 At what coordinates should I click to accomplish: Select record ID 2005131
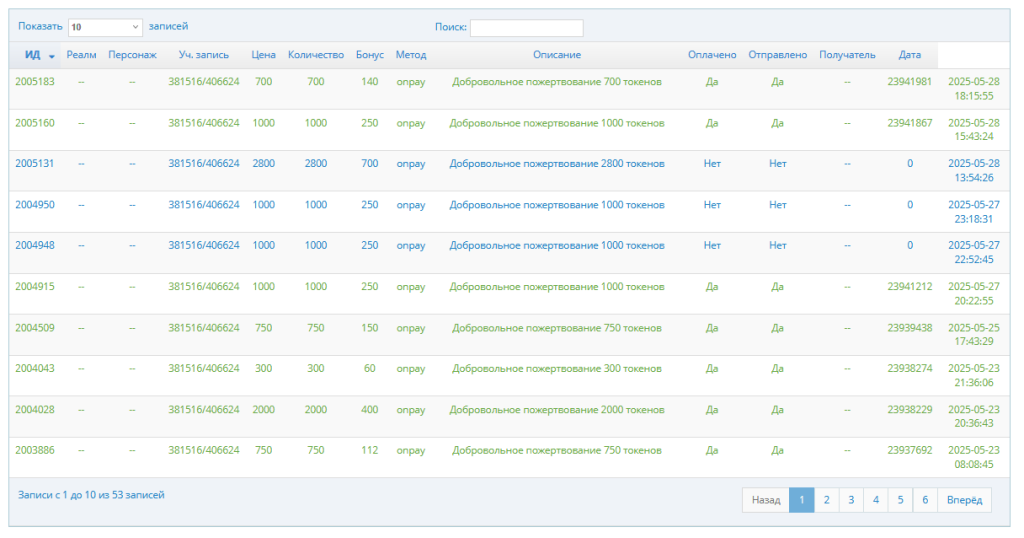(35, 164)
